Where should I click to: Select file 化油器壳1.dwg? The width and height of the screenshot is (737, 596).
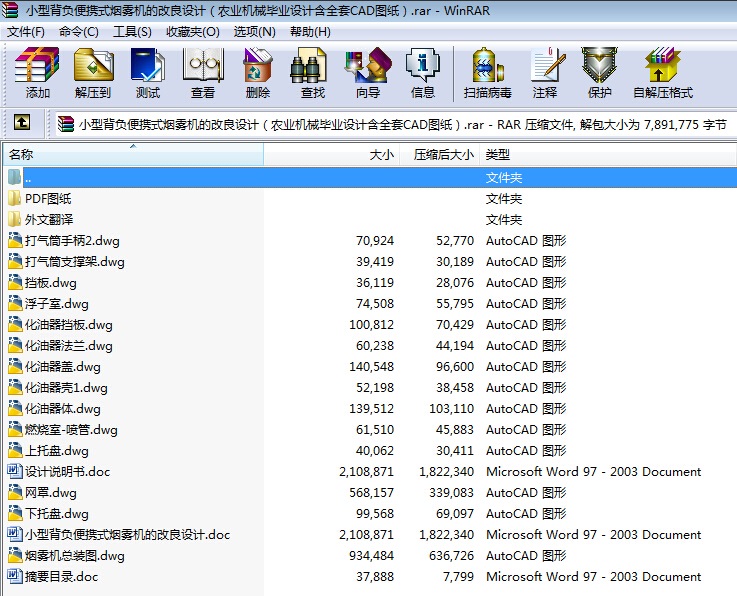tap(66, 387)
